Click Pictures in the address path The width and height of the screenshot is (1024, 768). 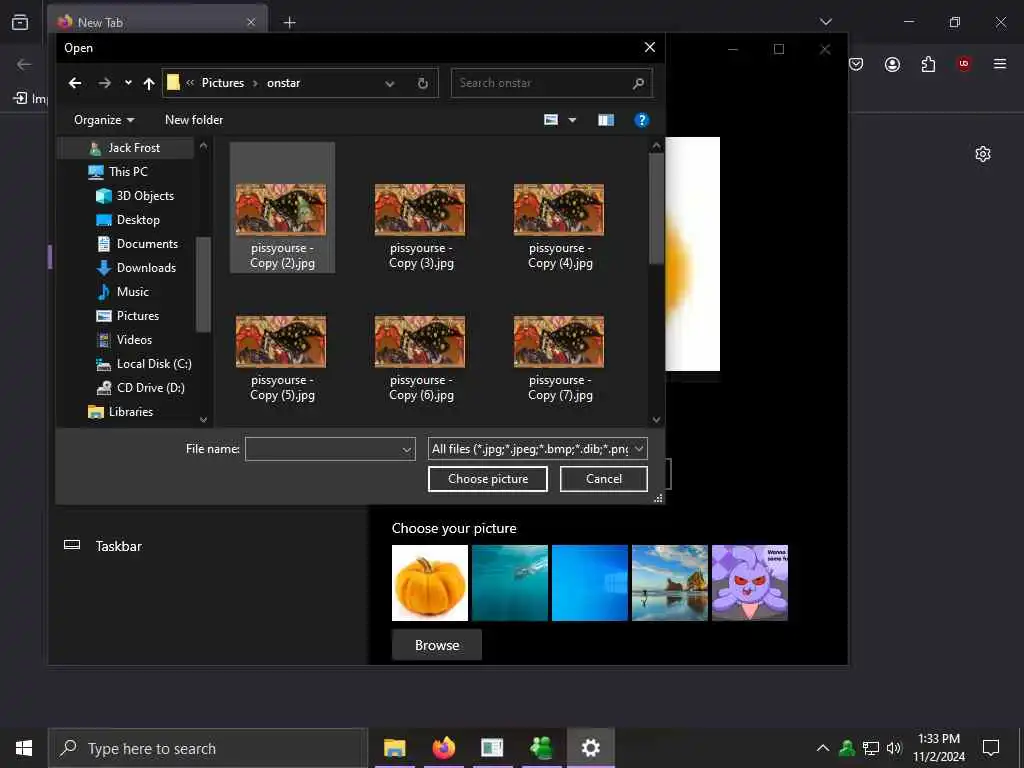223,83
